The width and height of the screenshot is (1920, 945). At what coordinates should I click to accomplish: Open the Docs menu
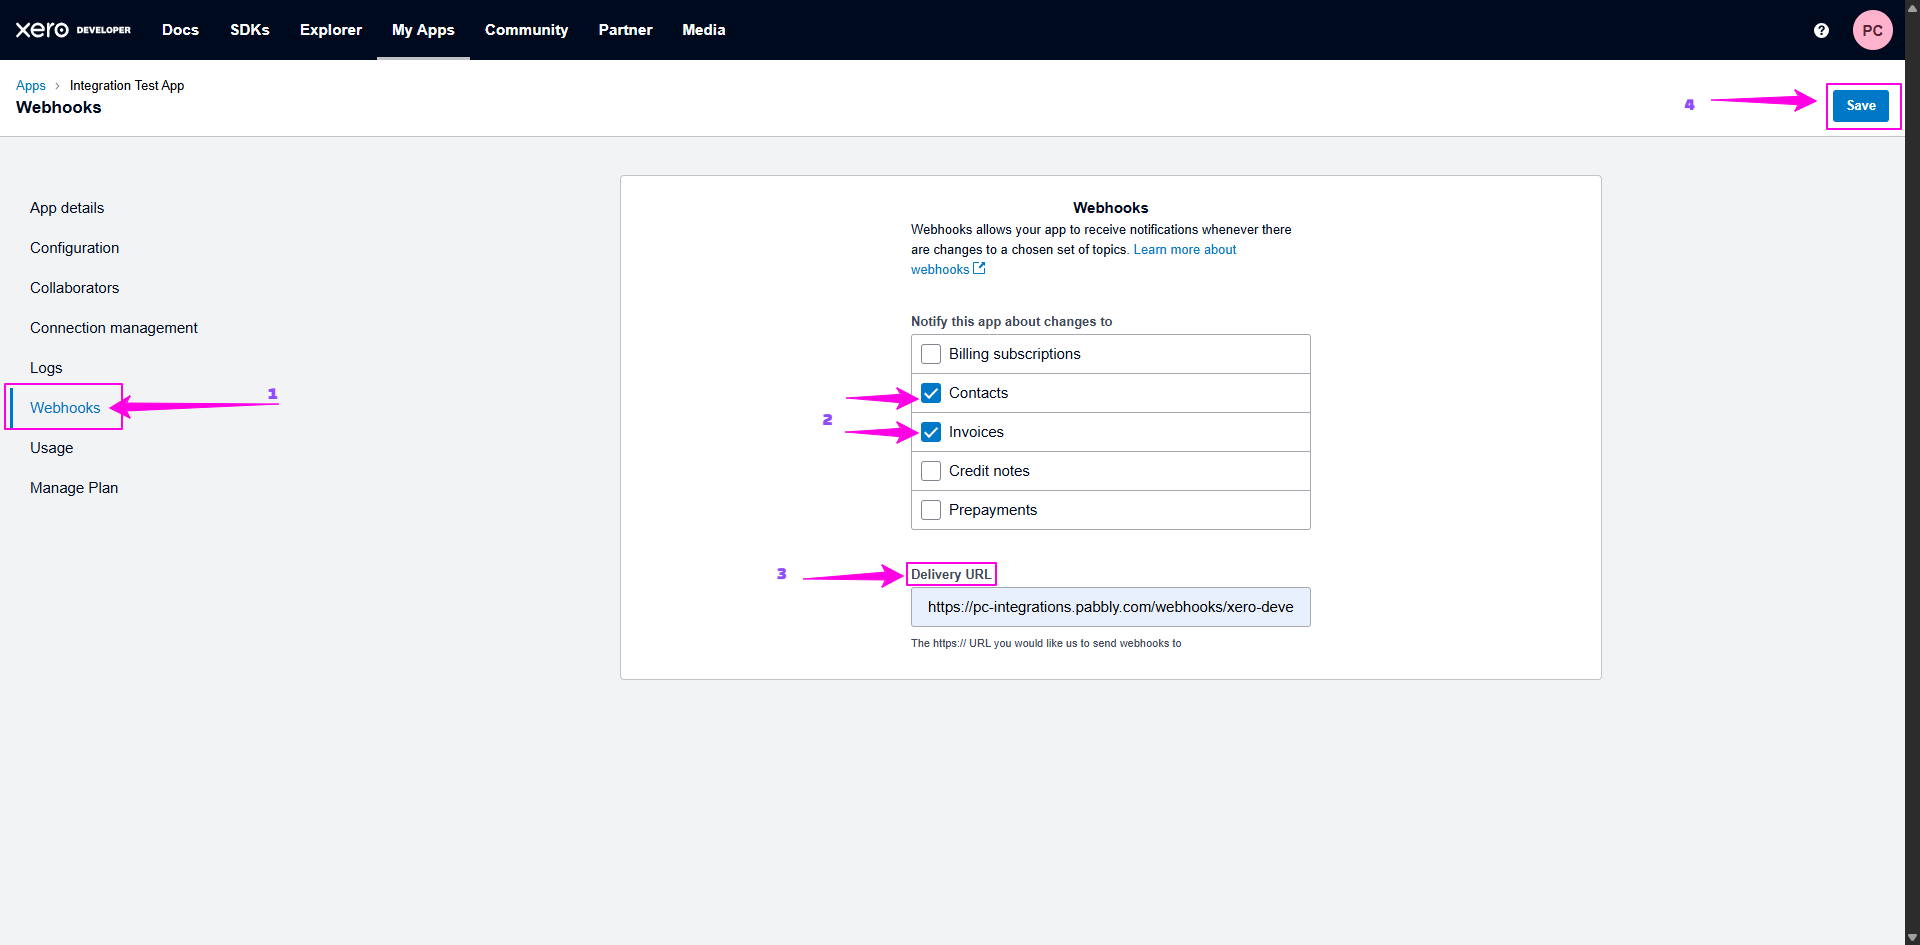[x=180, y=30]
